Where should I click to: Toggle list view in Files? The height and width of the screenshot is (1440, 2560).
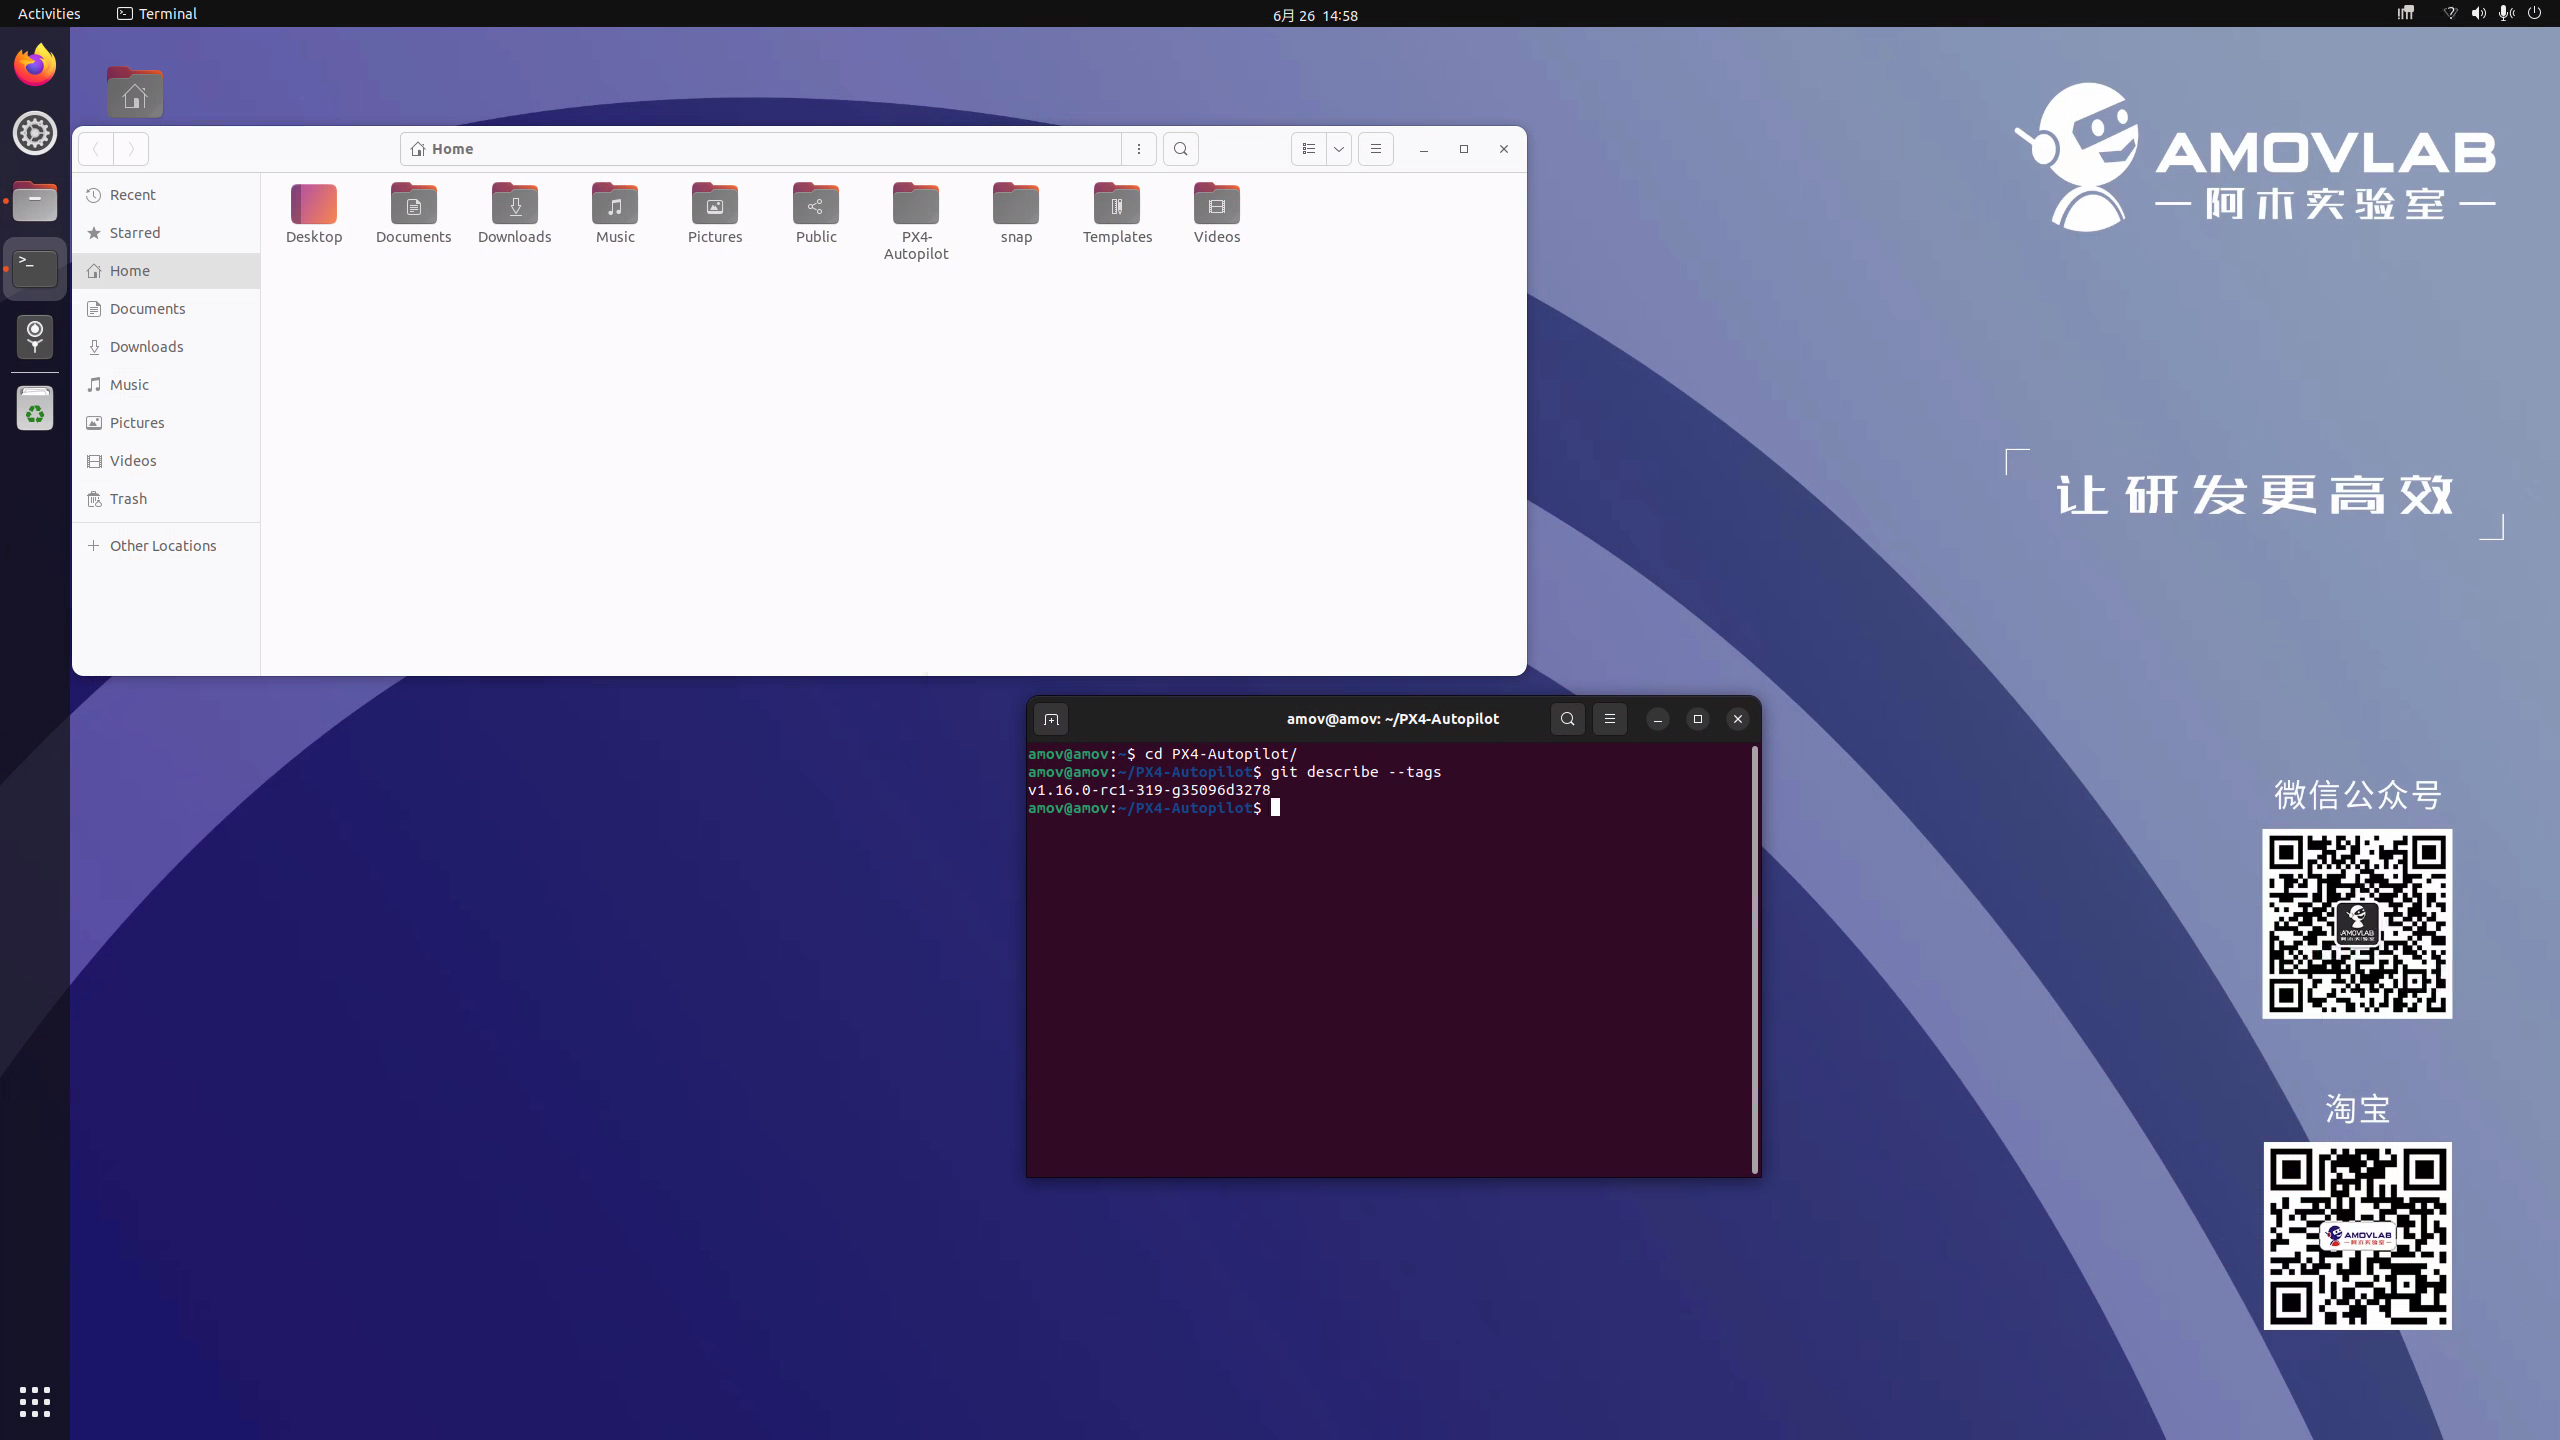1308,149
